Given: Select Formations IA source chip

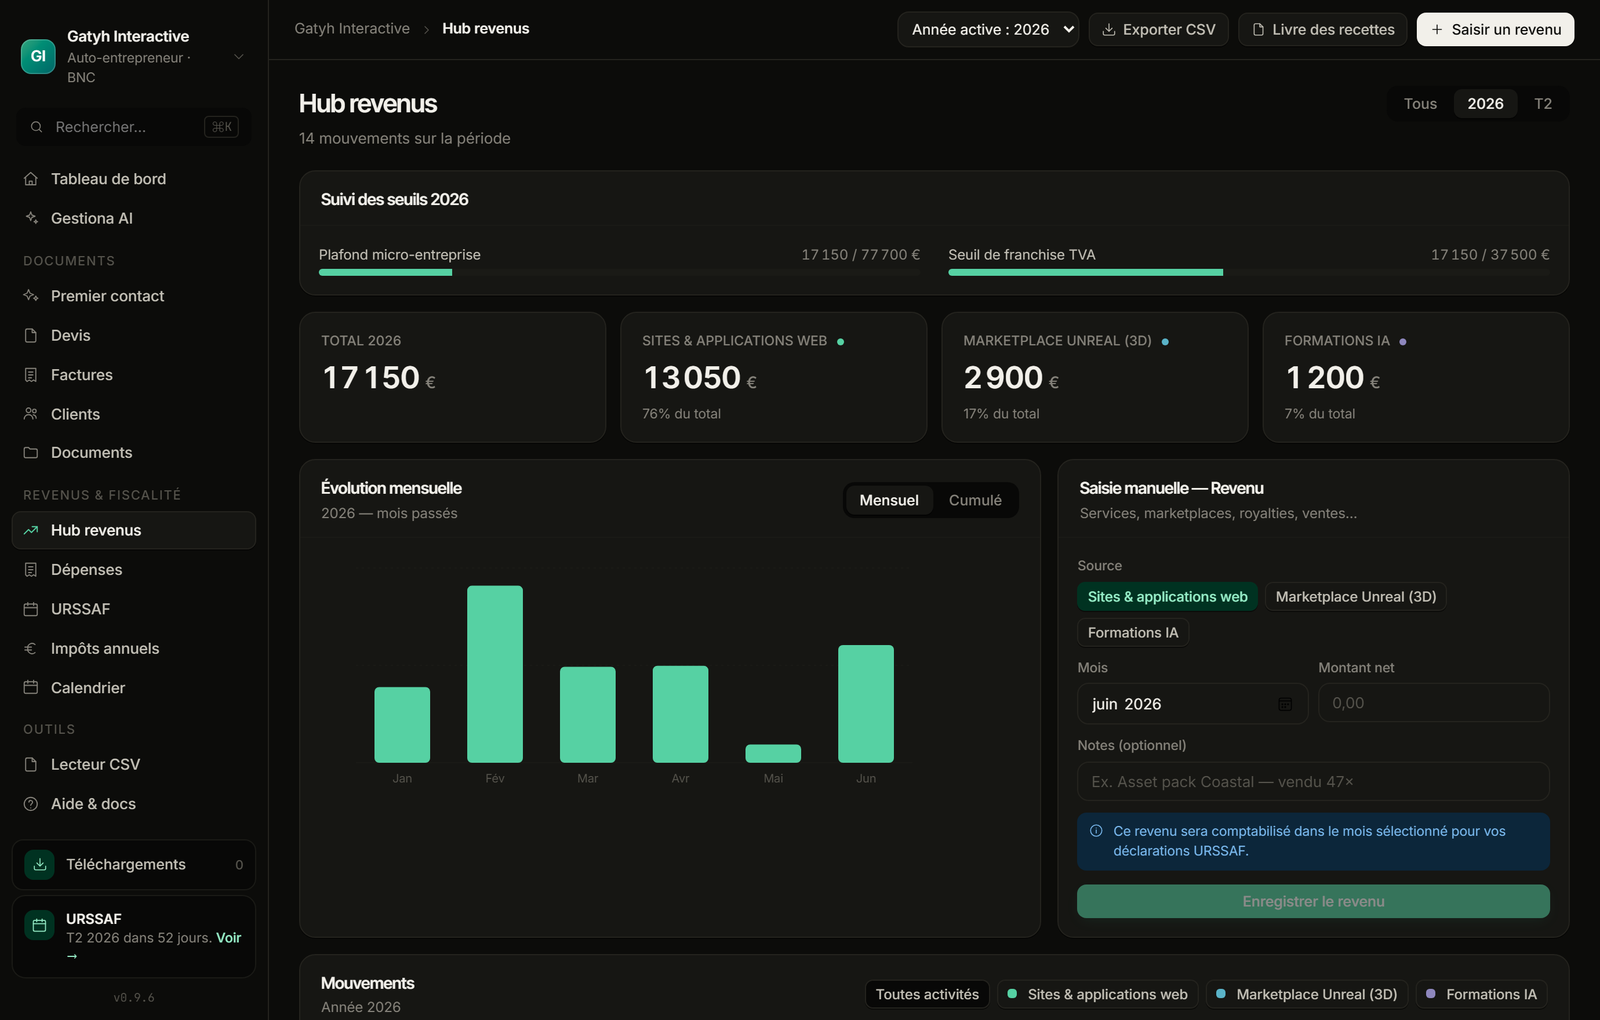Looking at the screenshot, I should point(1133,633).
